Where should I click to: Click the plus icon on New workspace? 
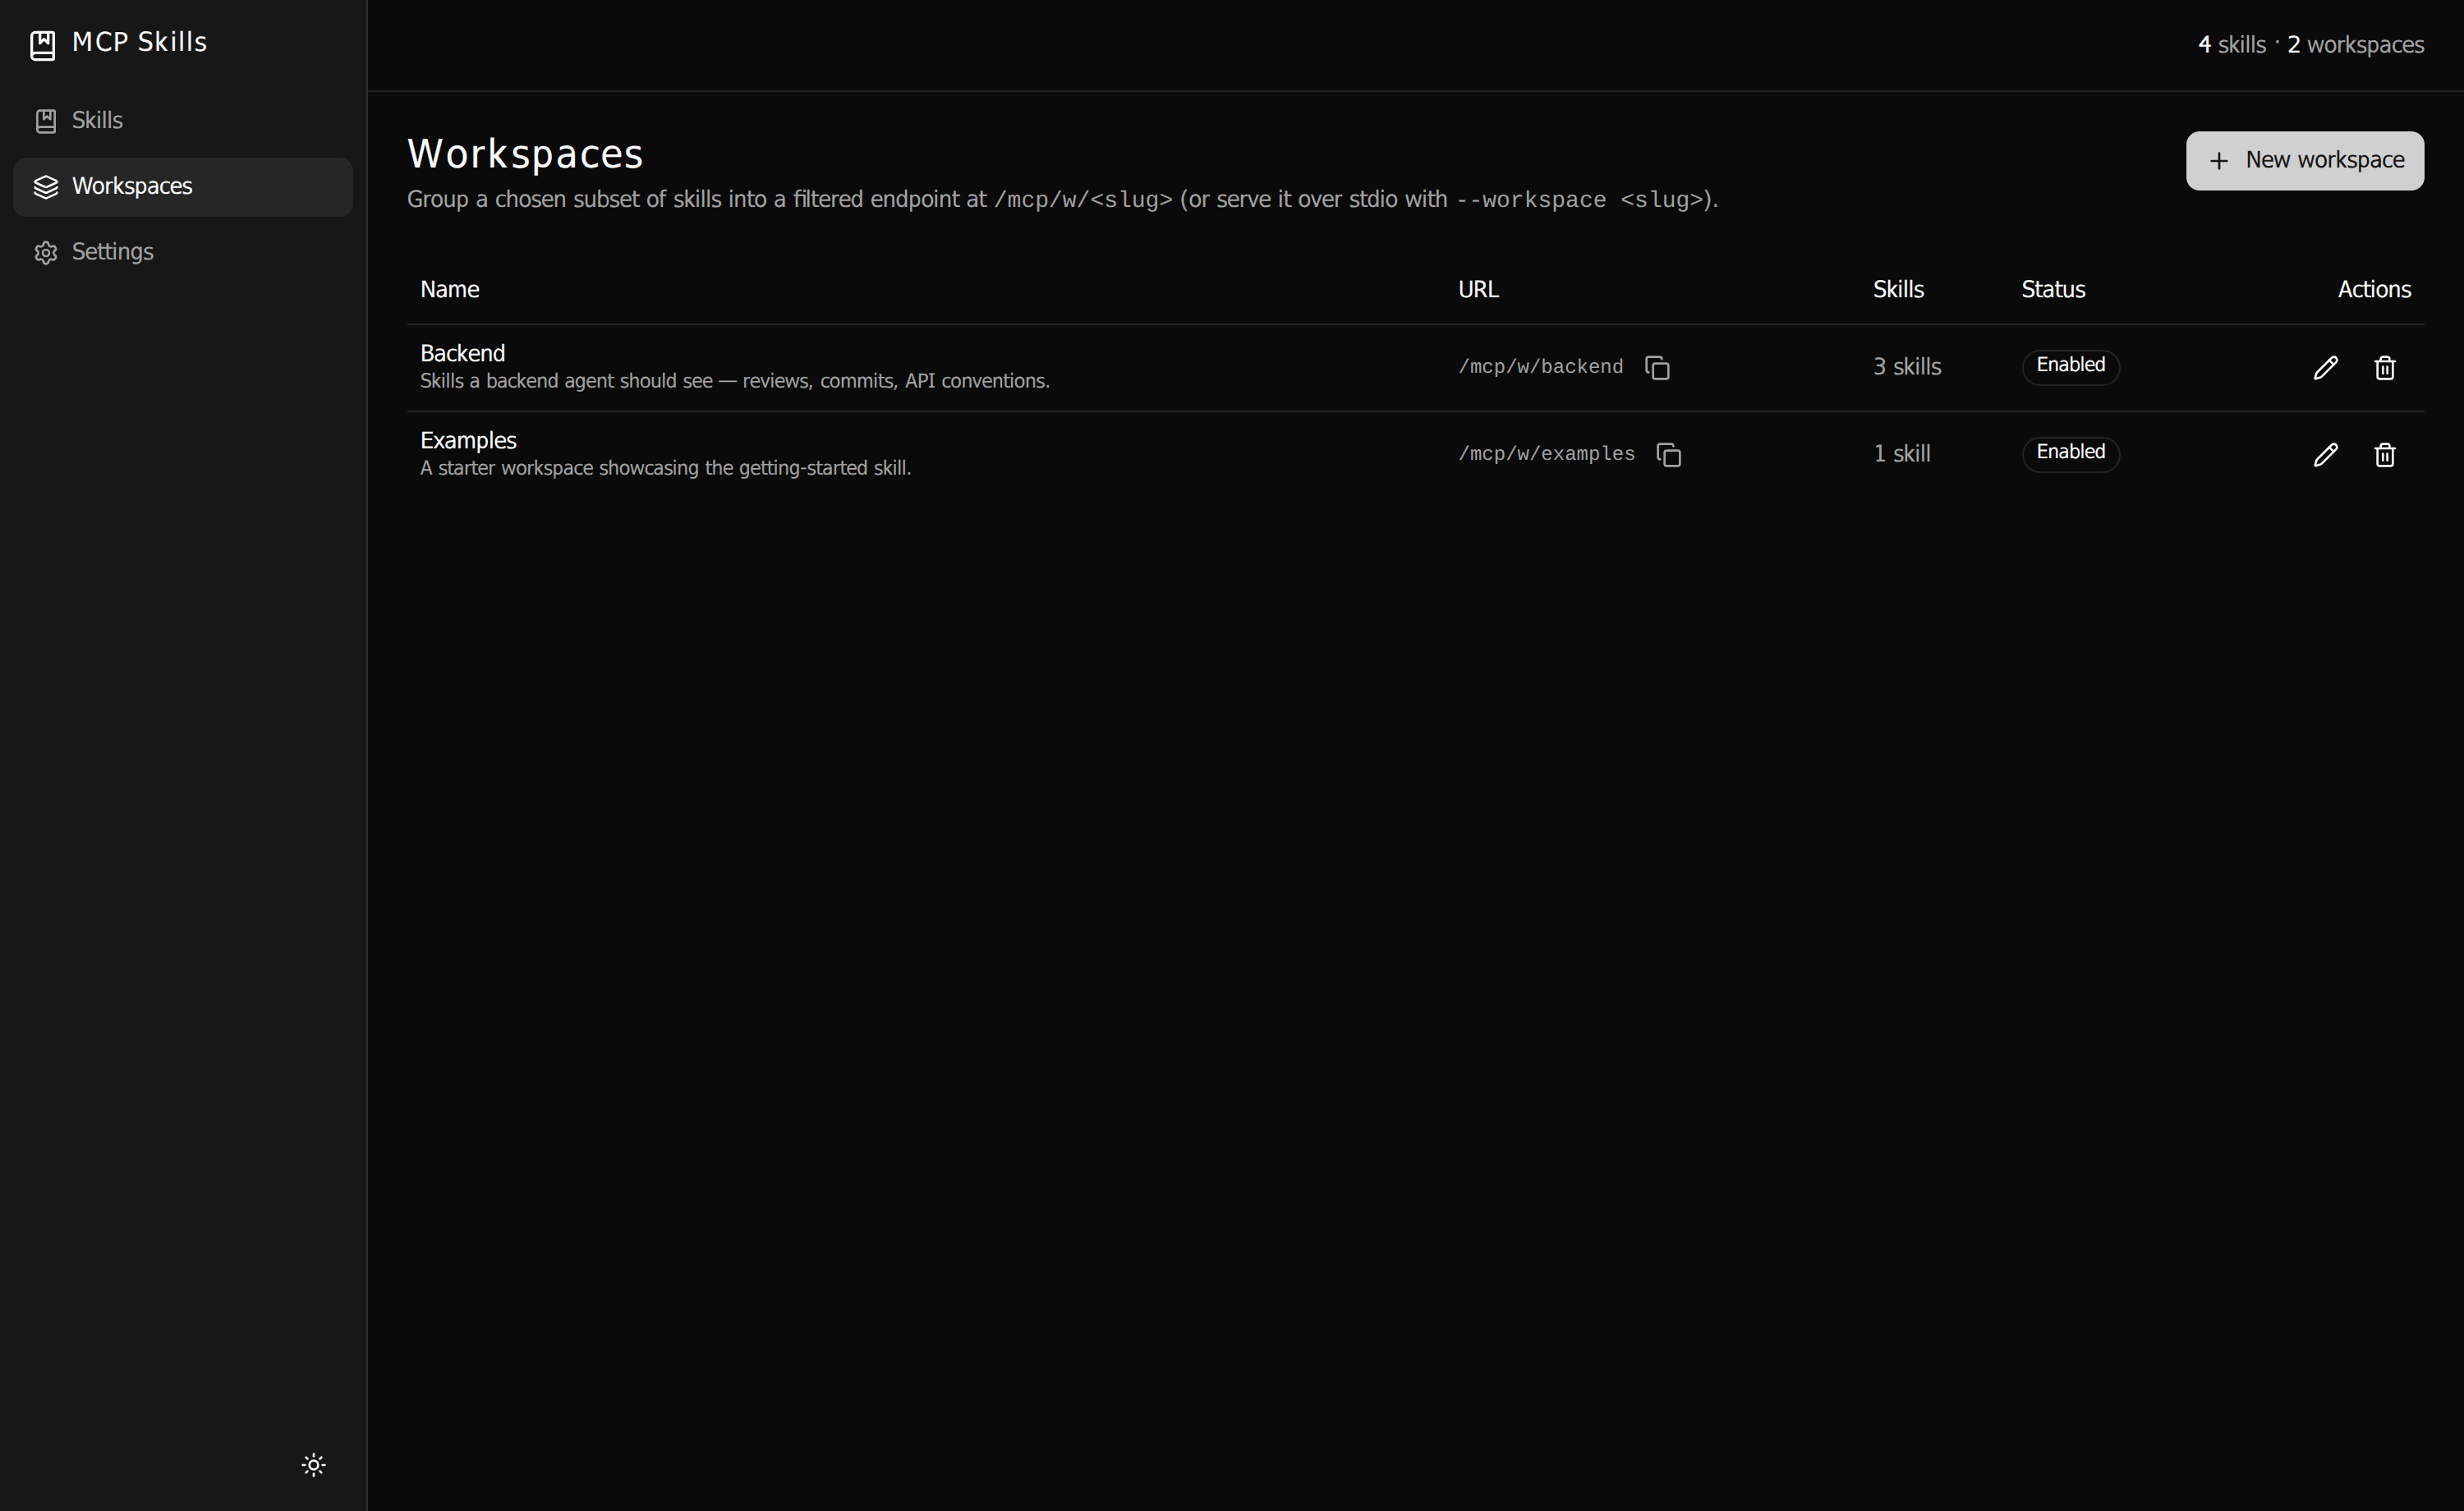[x=2219, y=161]
